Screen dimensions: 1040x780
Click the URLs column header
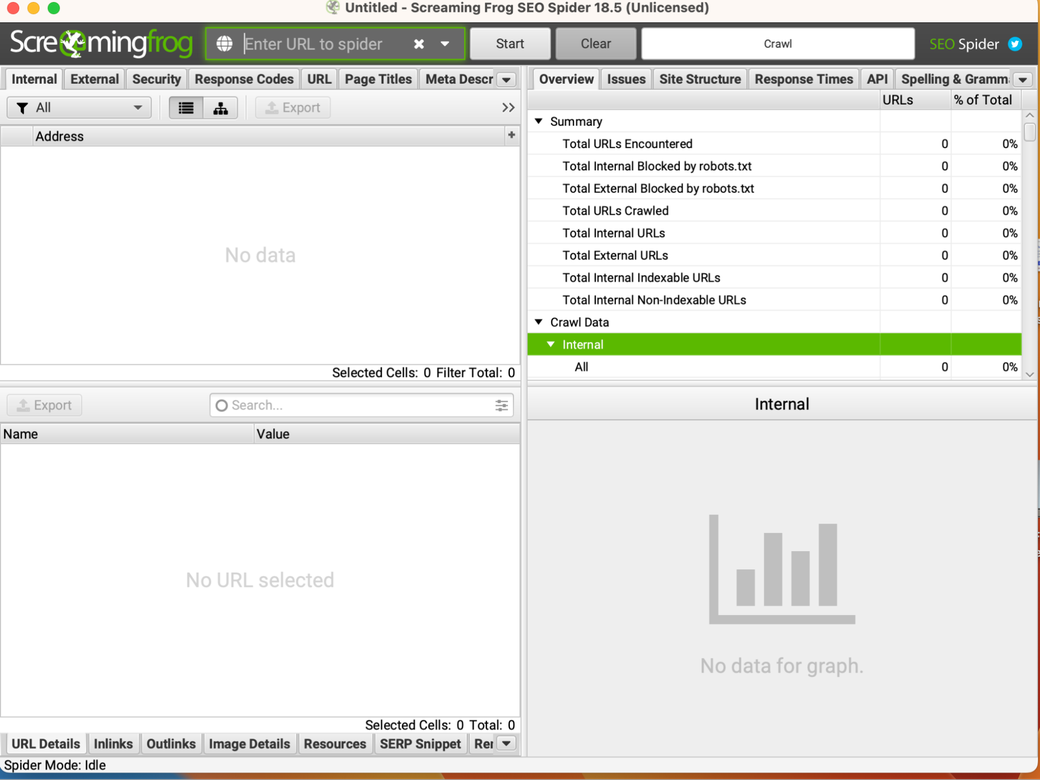(x=915, y=100)
